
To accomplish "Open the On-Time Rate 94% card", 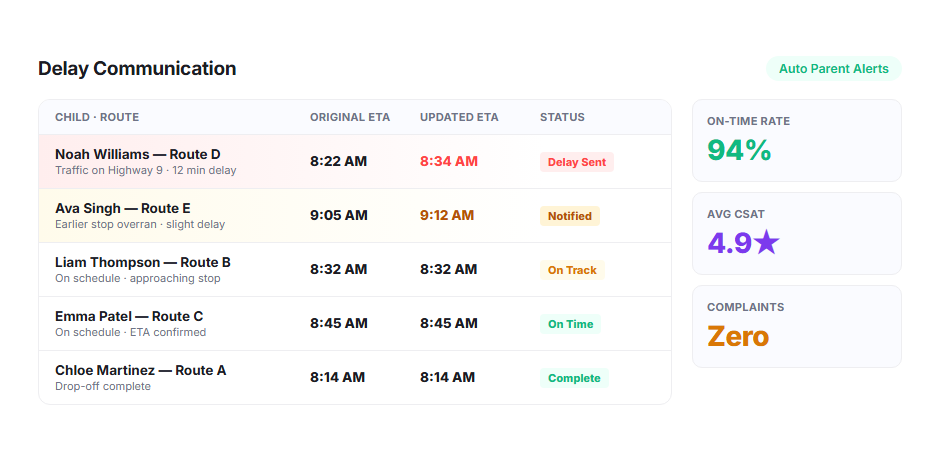I will point(797,140).
